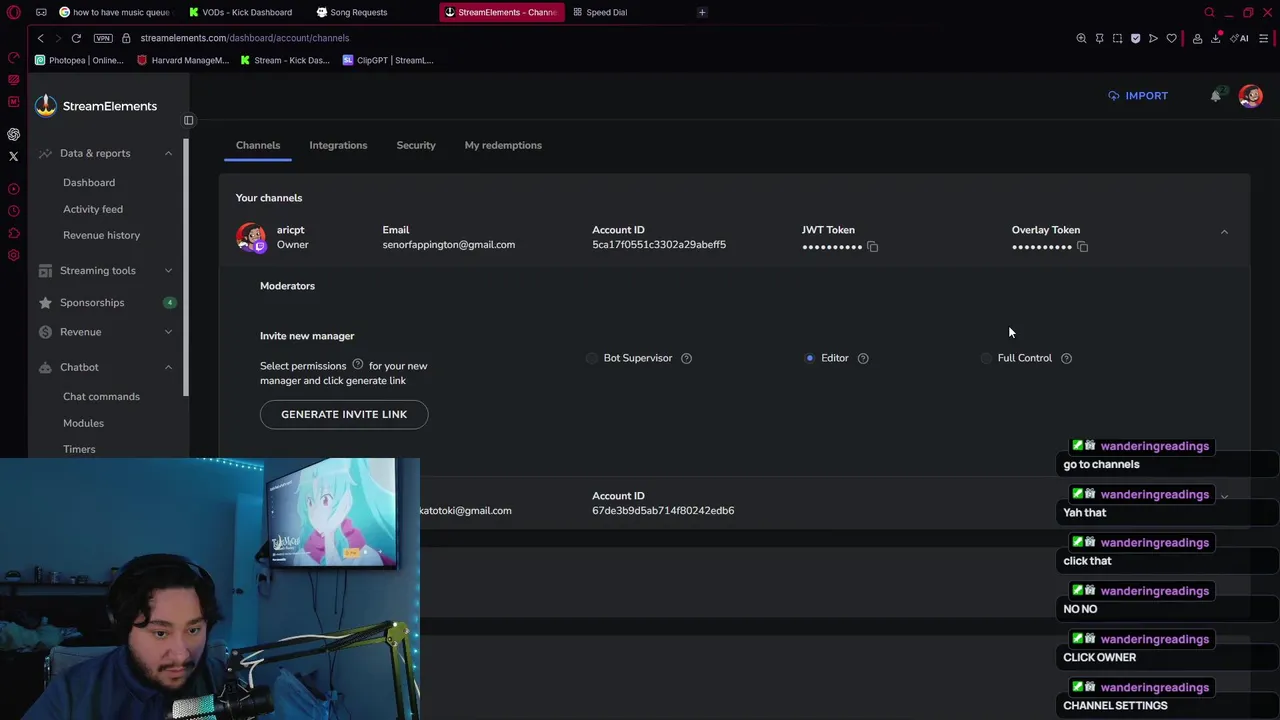1280x720 pixels.
Task: Click the tab search magnifier icon
Action: pyautogui.click(x=1209, y=12)
